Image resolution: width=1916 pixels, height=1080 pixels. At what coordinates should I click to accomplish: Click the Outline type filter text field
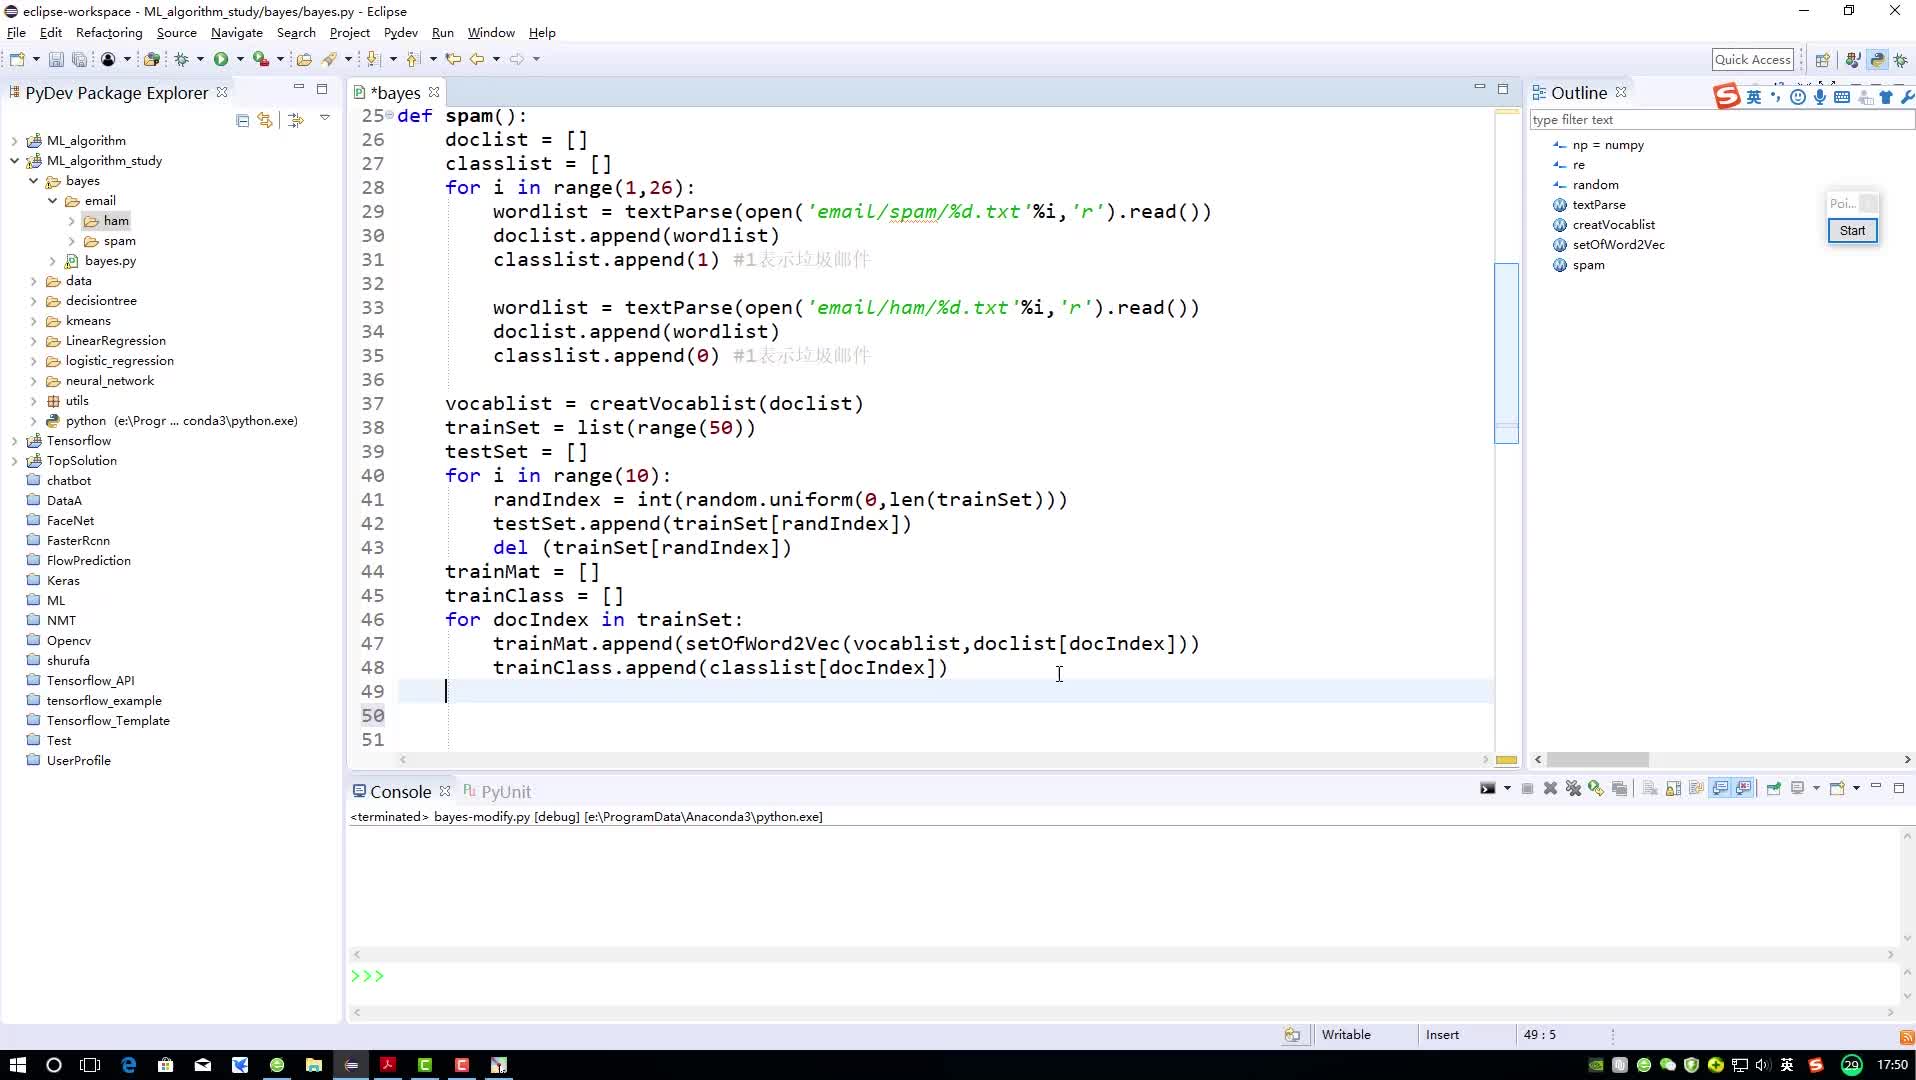pos(1721,120)
